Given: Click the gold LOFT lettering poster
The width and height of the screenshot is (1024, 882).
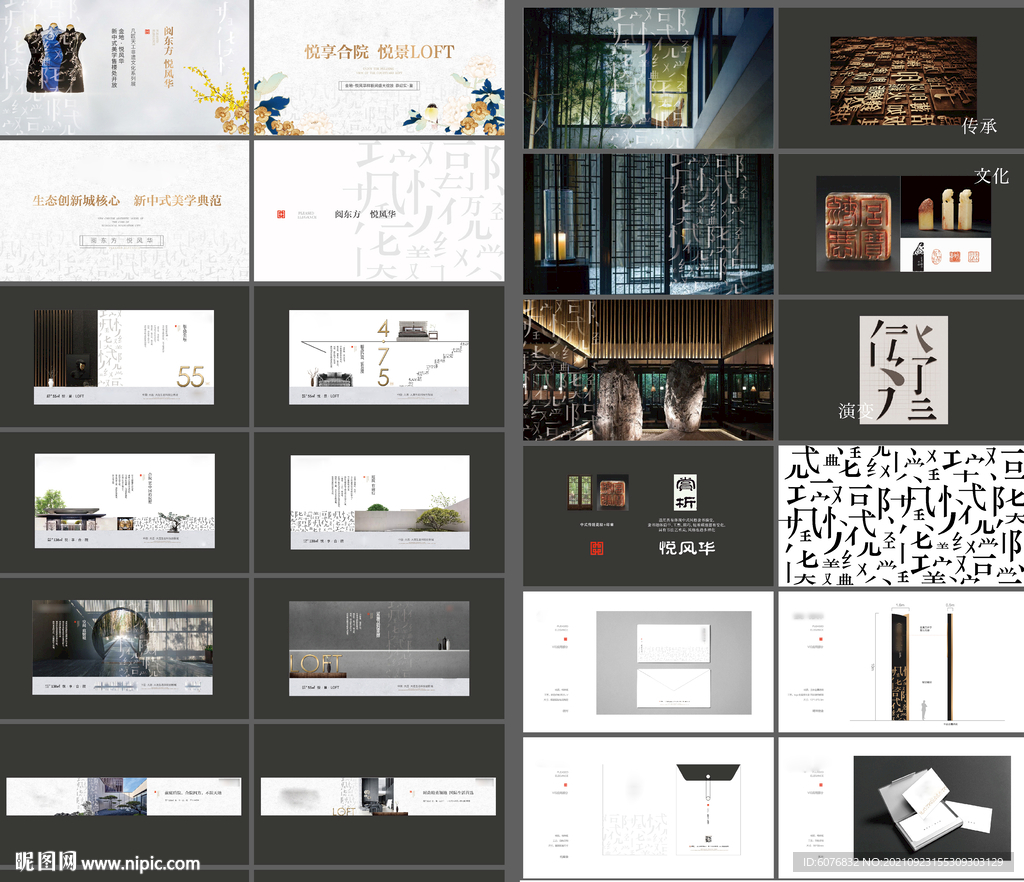Looking at the screenshot, I should (379, 648).
